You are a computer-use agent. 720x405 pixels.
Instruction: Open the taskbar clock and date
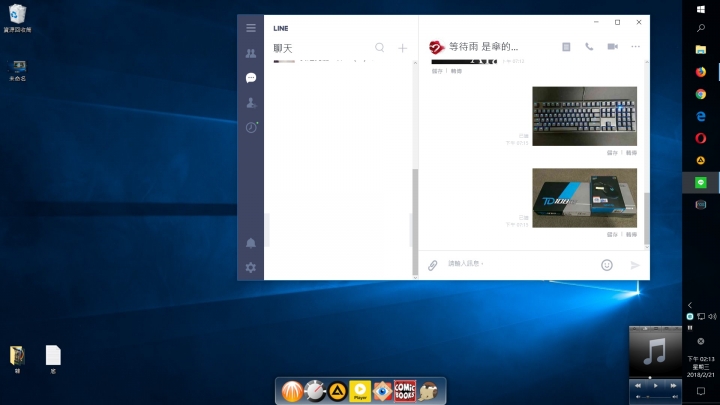[x=701, y=366]
